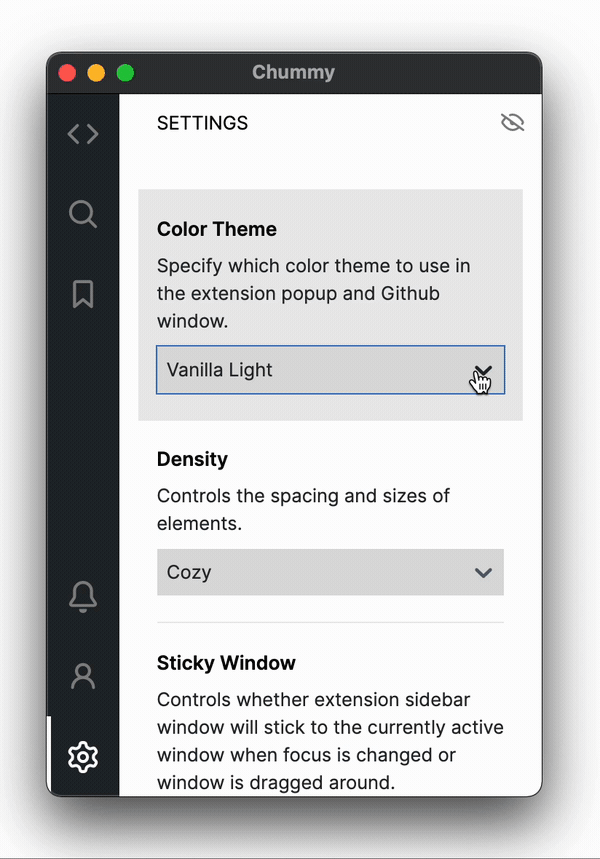Maximize the window with green button

[125, 73]
